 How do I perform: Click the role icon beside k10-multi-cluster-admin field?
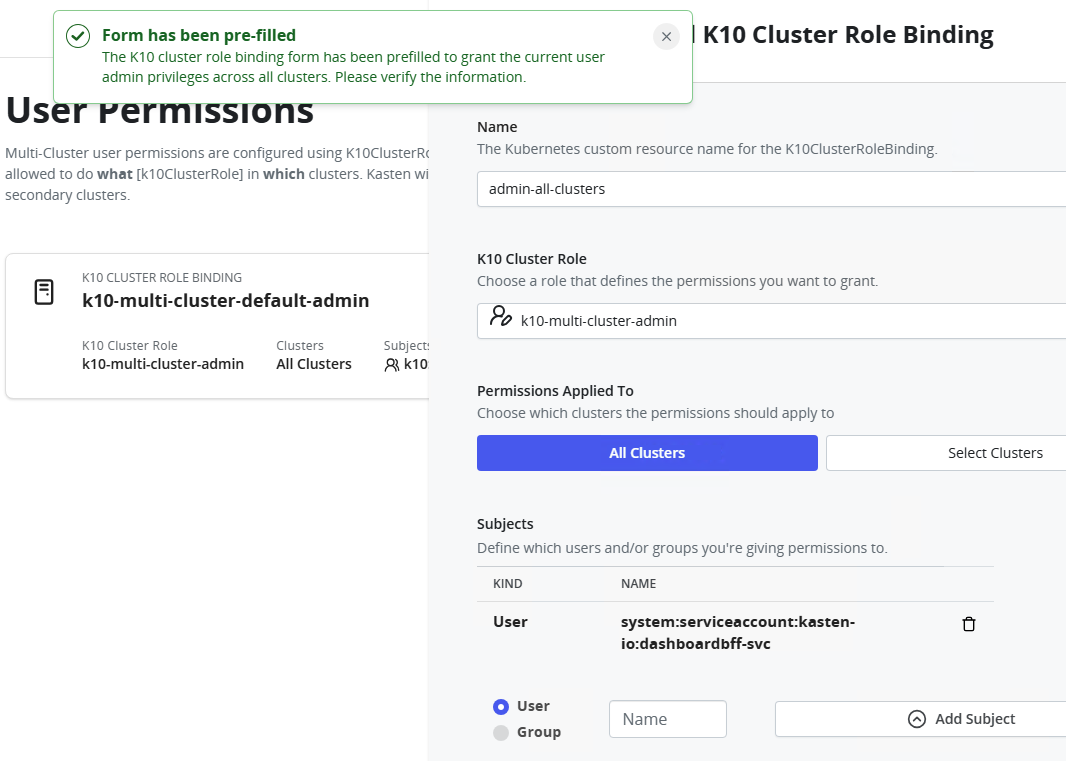coord(500,318)
